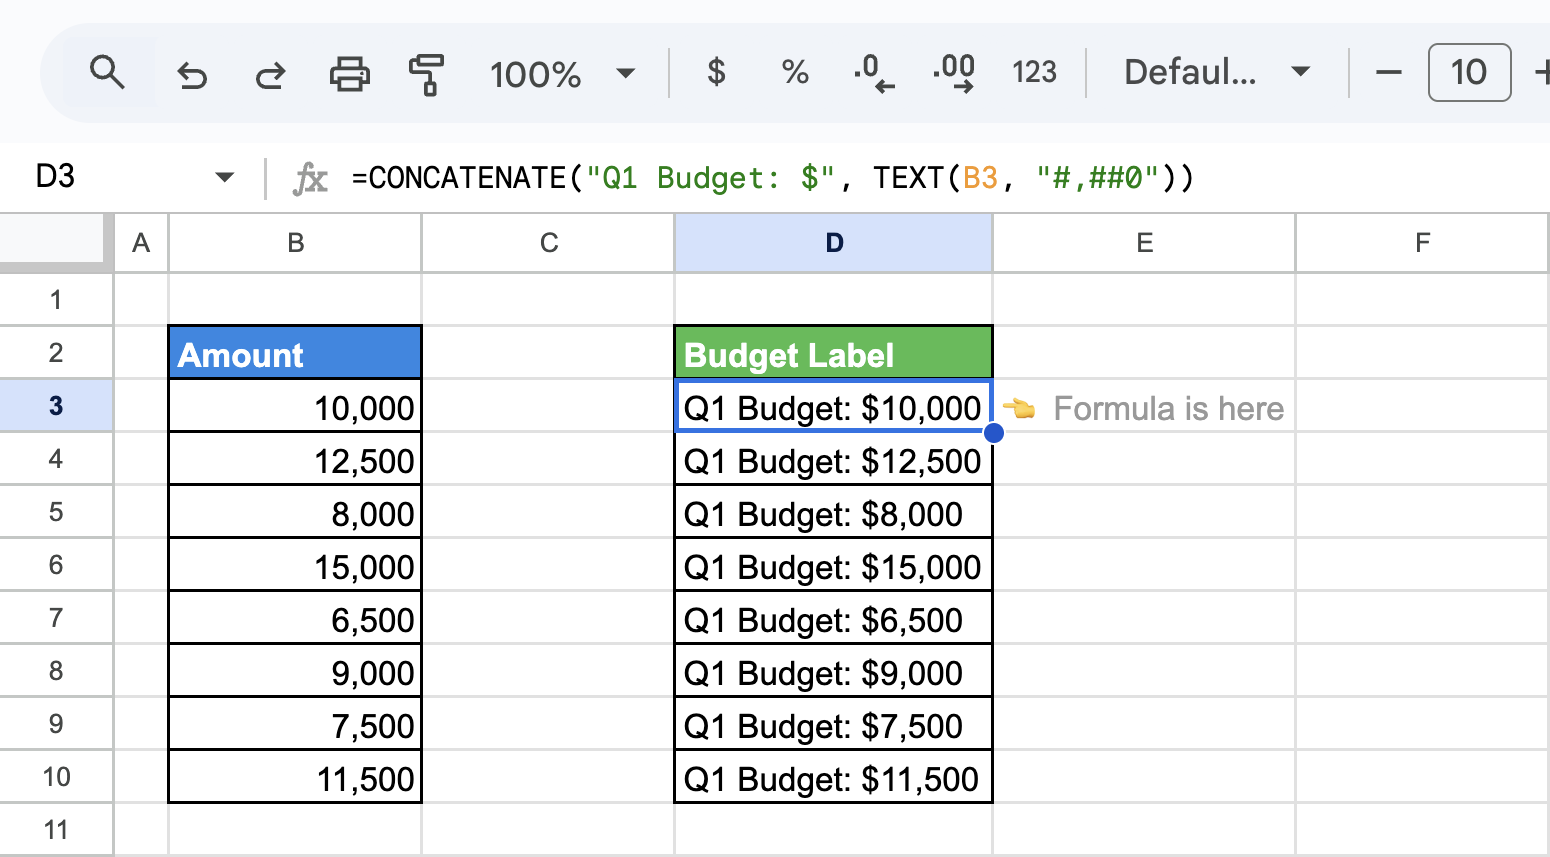Redo the last action
This screenshot has width=1550, height=857.
pyautogui.click(x=270, y=74)
